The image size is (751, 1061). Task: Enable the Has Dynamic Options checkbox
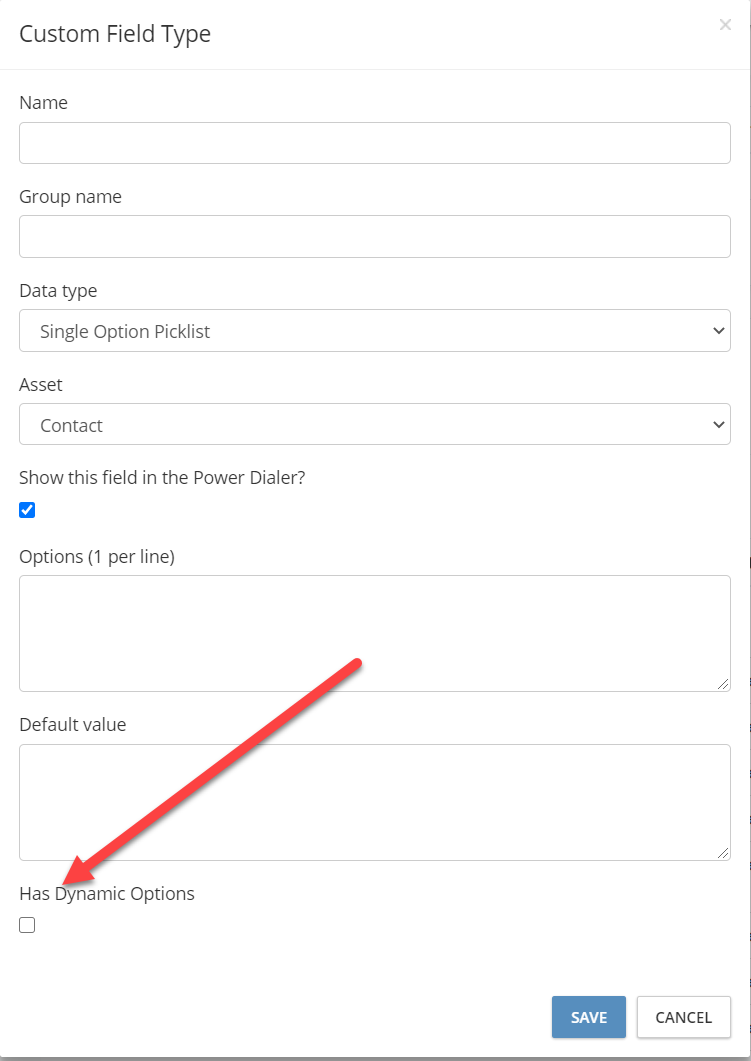[27, 925]
